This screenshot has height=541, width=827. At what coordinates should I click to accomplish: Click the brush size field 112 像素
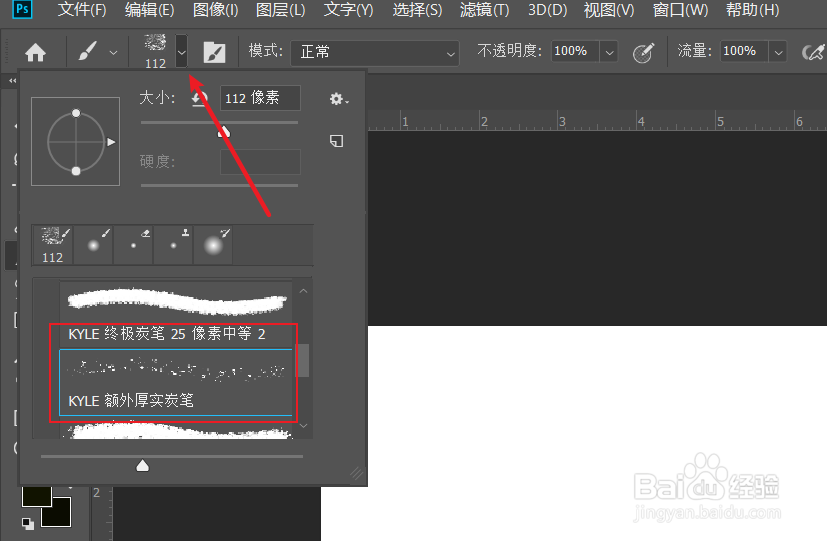pyautogui.click(x=260, y=98)
